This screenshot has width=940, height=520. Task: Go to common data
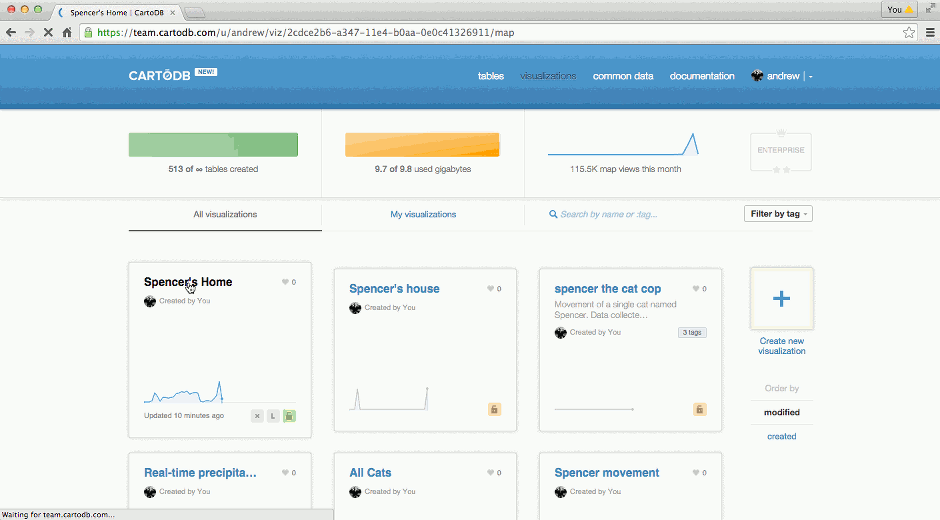coord(623,76)
